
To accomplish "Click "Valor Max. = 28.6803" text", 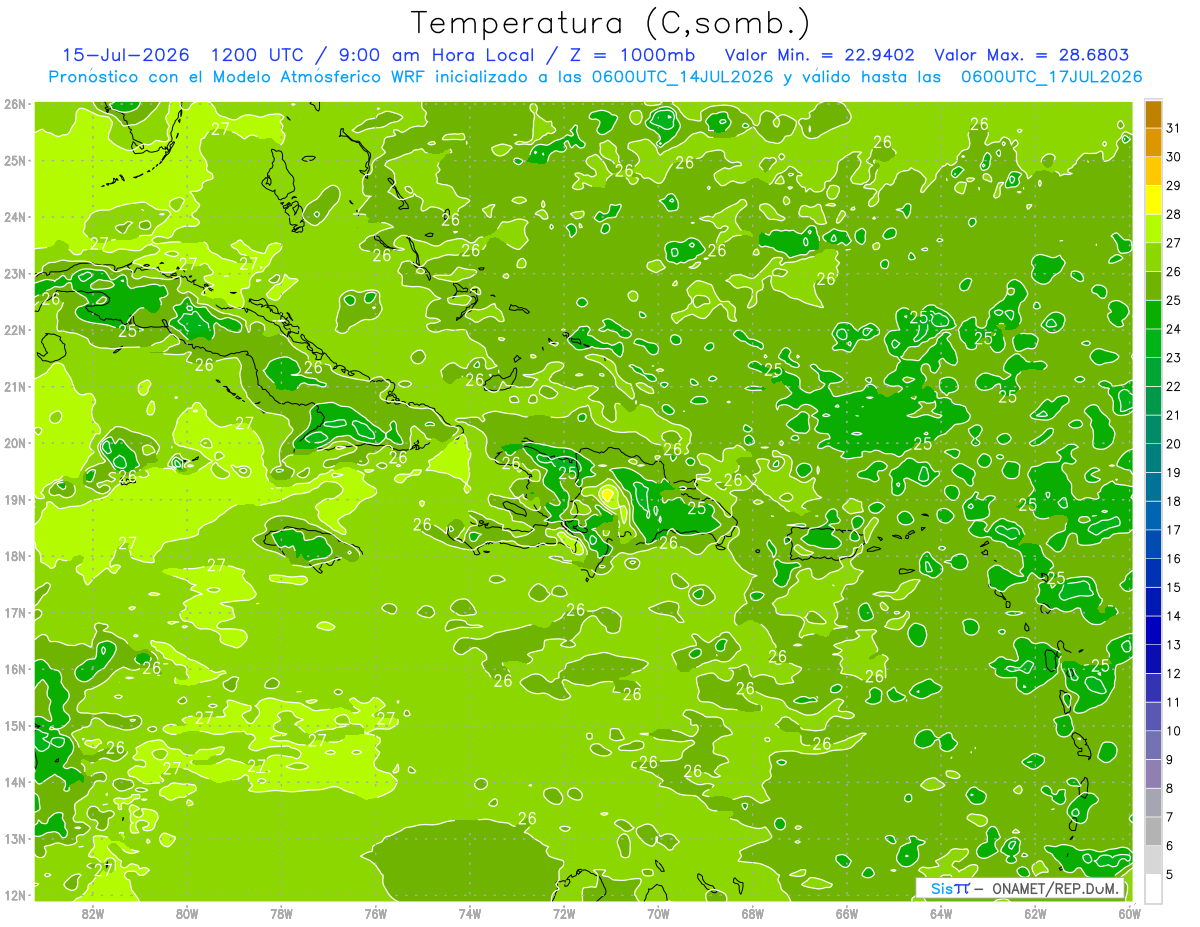I will (1031, 55).
